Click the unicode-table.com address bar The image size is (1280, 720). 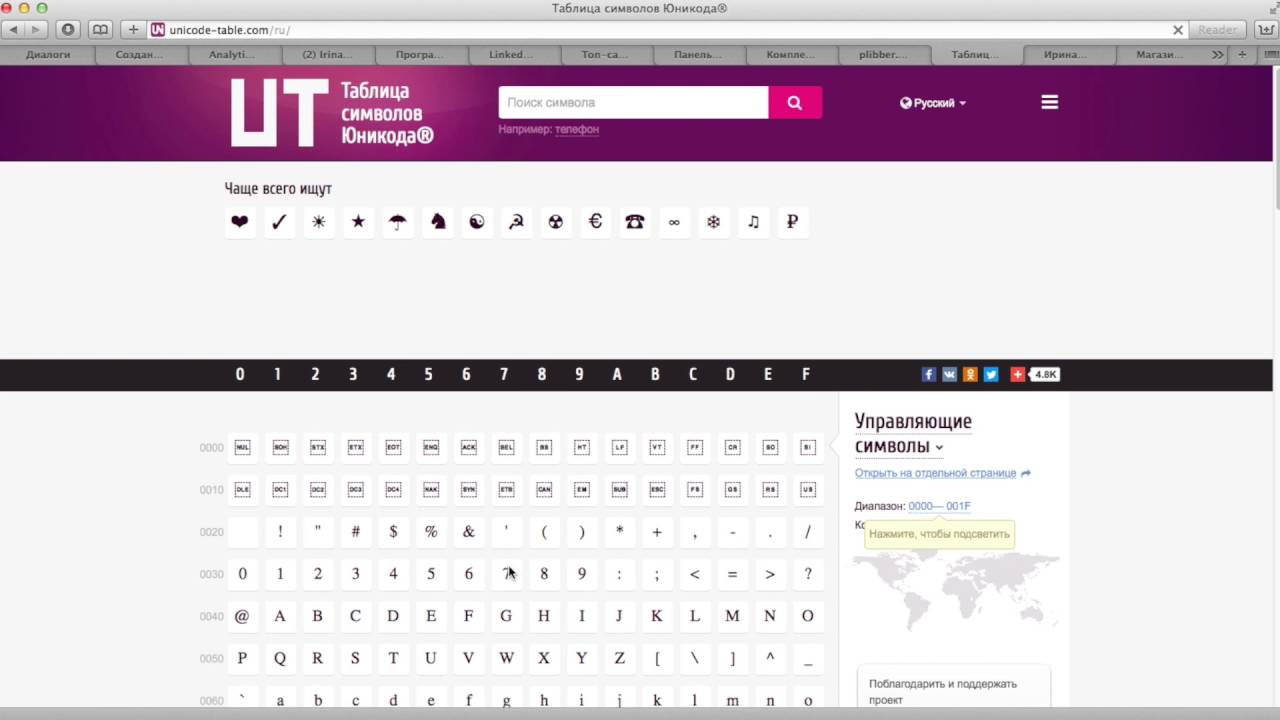click(669, 30)
